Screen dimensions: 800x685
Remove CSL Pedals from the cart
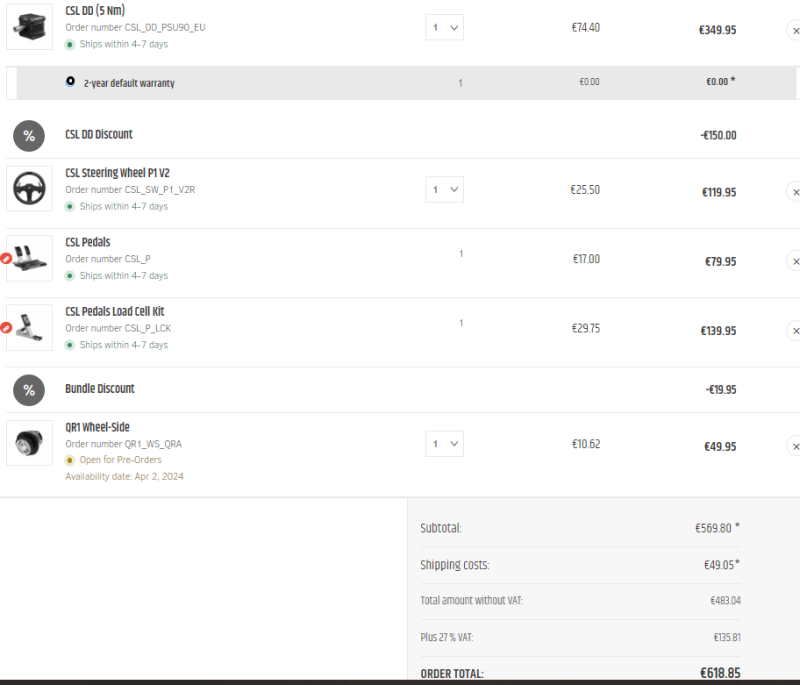pos(794,261)
